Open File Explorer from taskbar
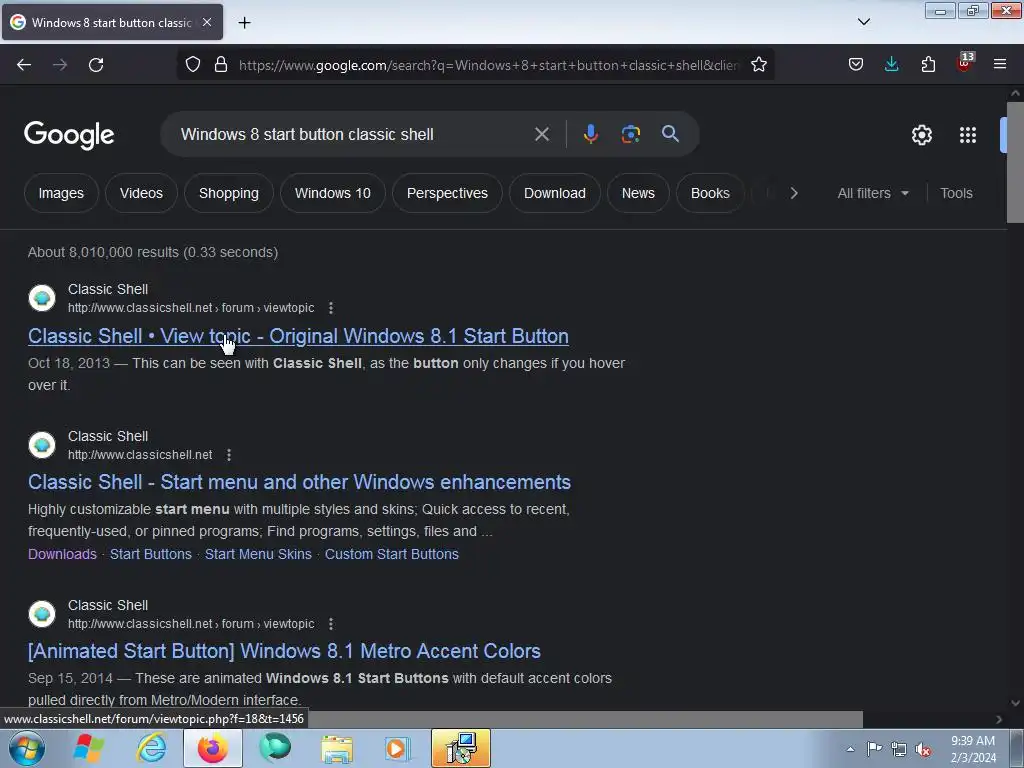 (x=337, y=748)
